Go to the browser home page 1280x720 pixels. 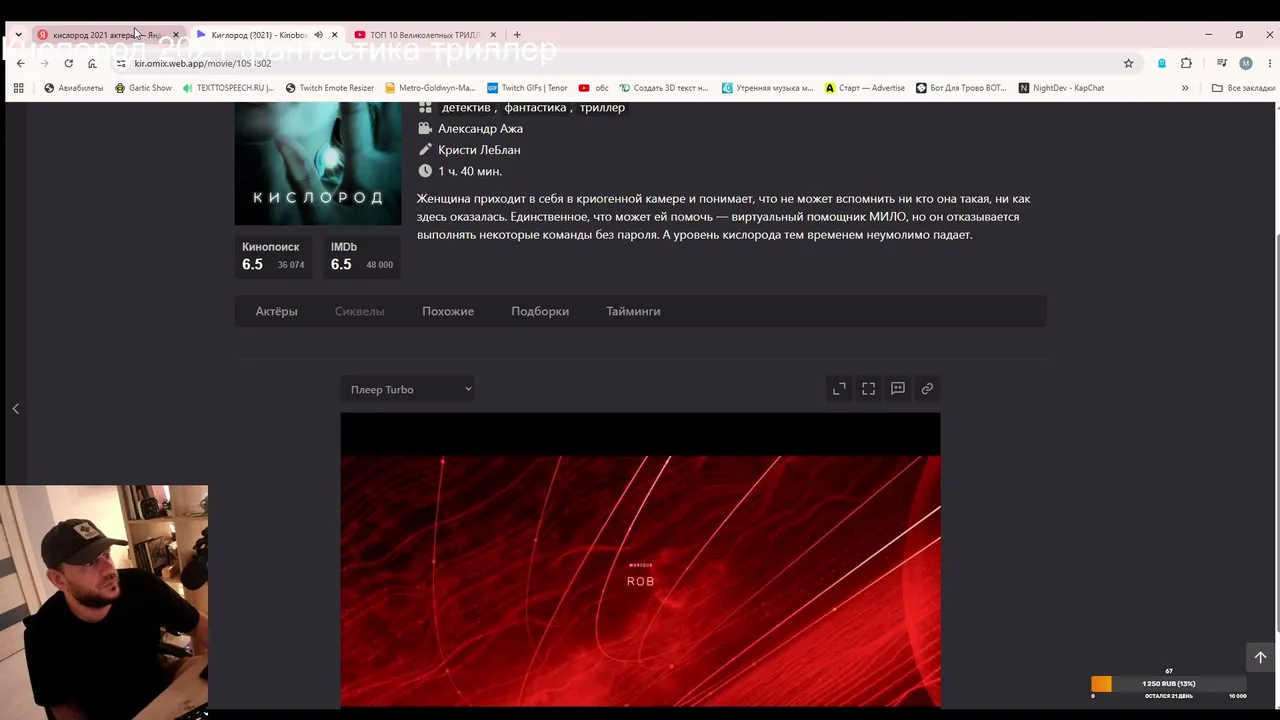(92, 63)
